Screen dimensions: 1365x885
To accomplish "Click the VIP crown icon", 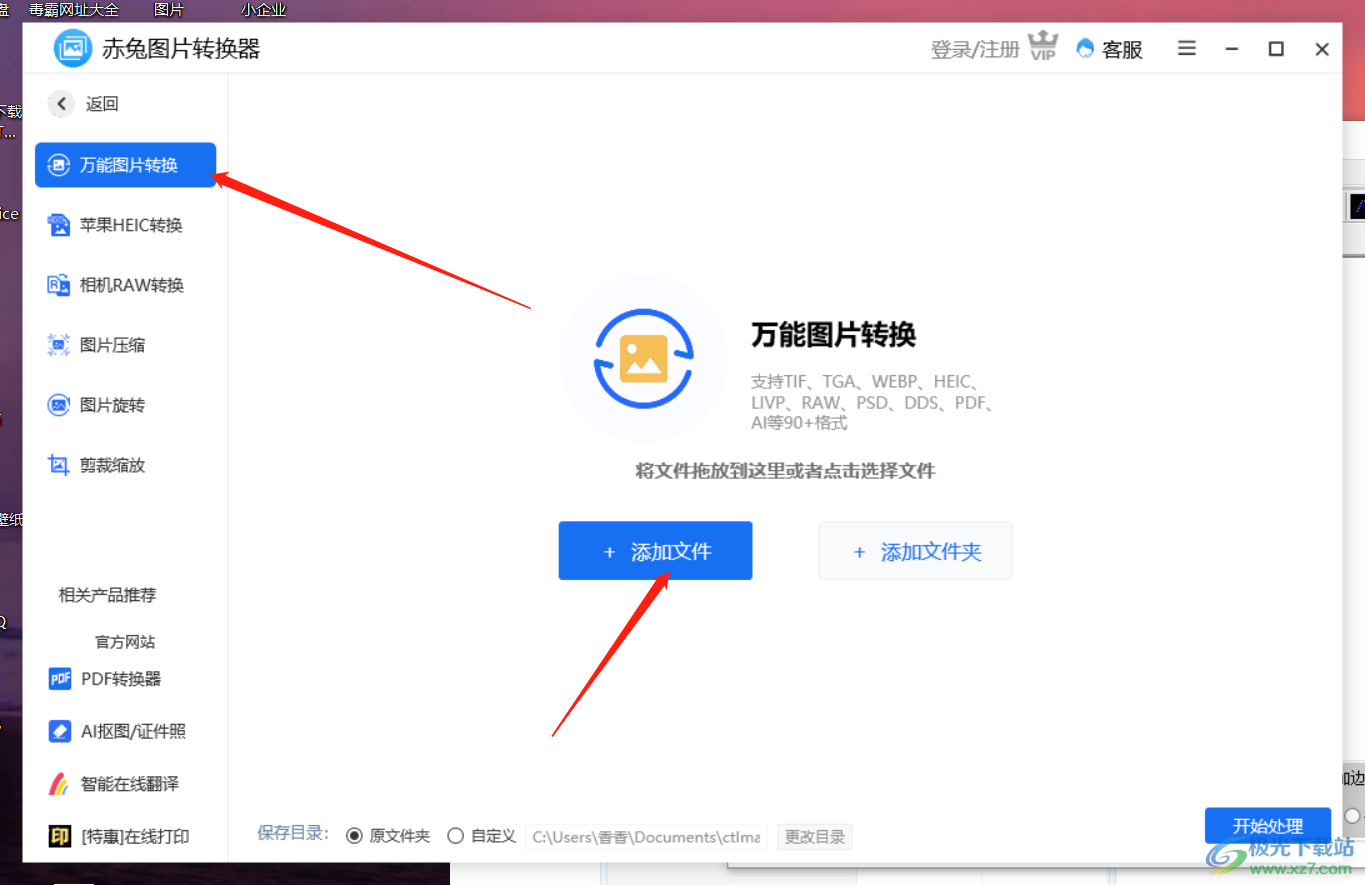I will (x=1043, y=46).
